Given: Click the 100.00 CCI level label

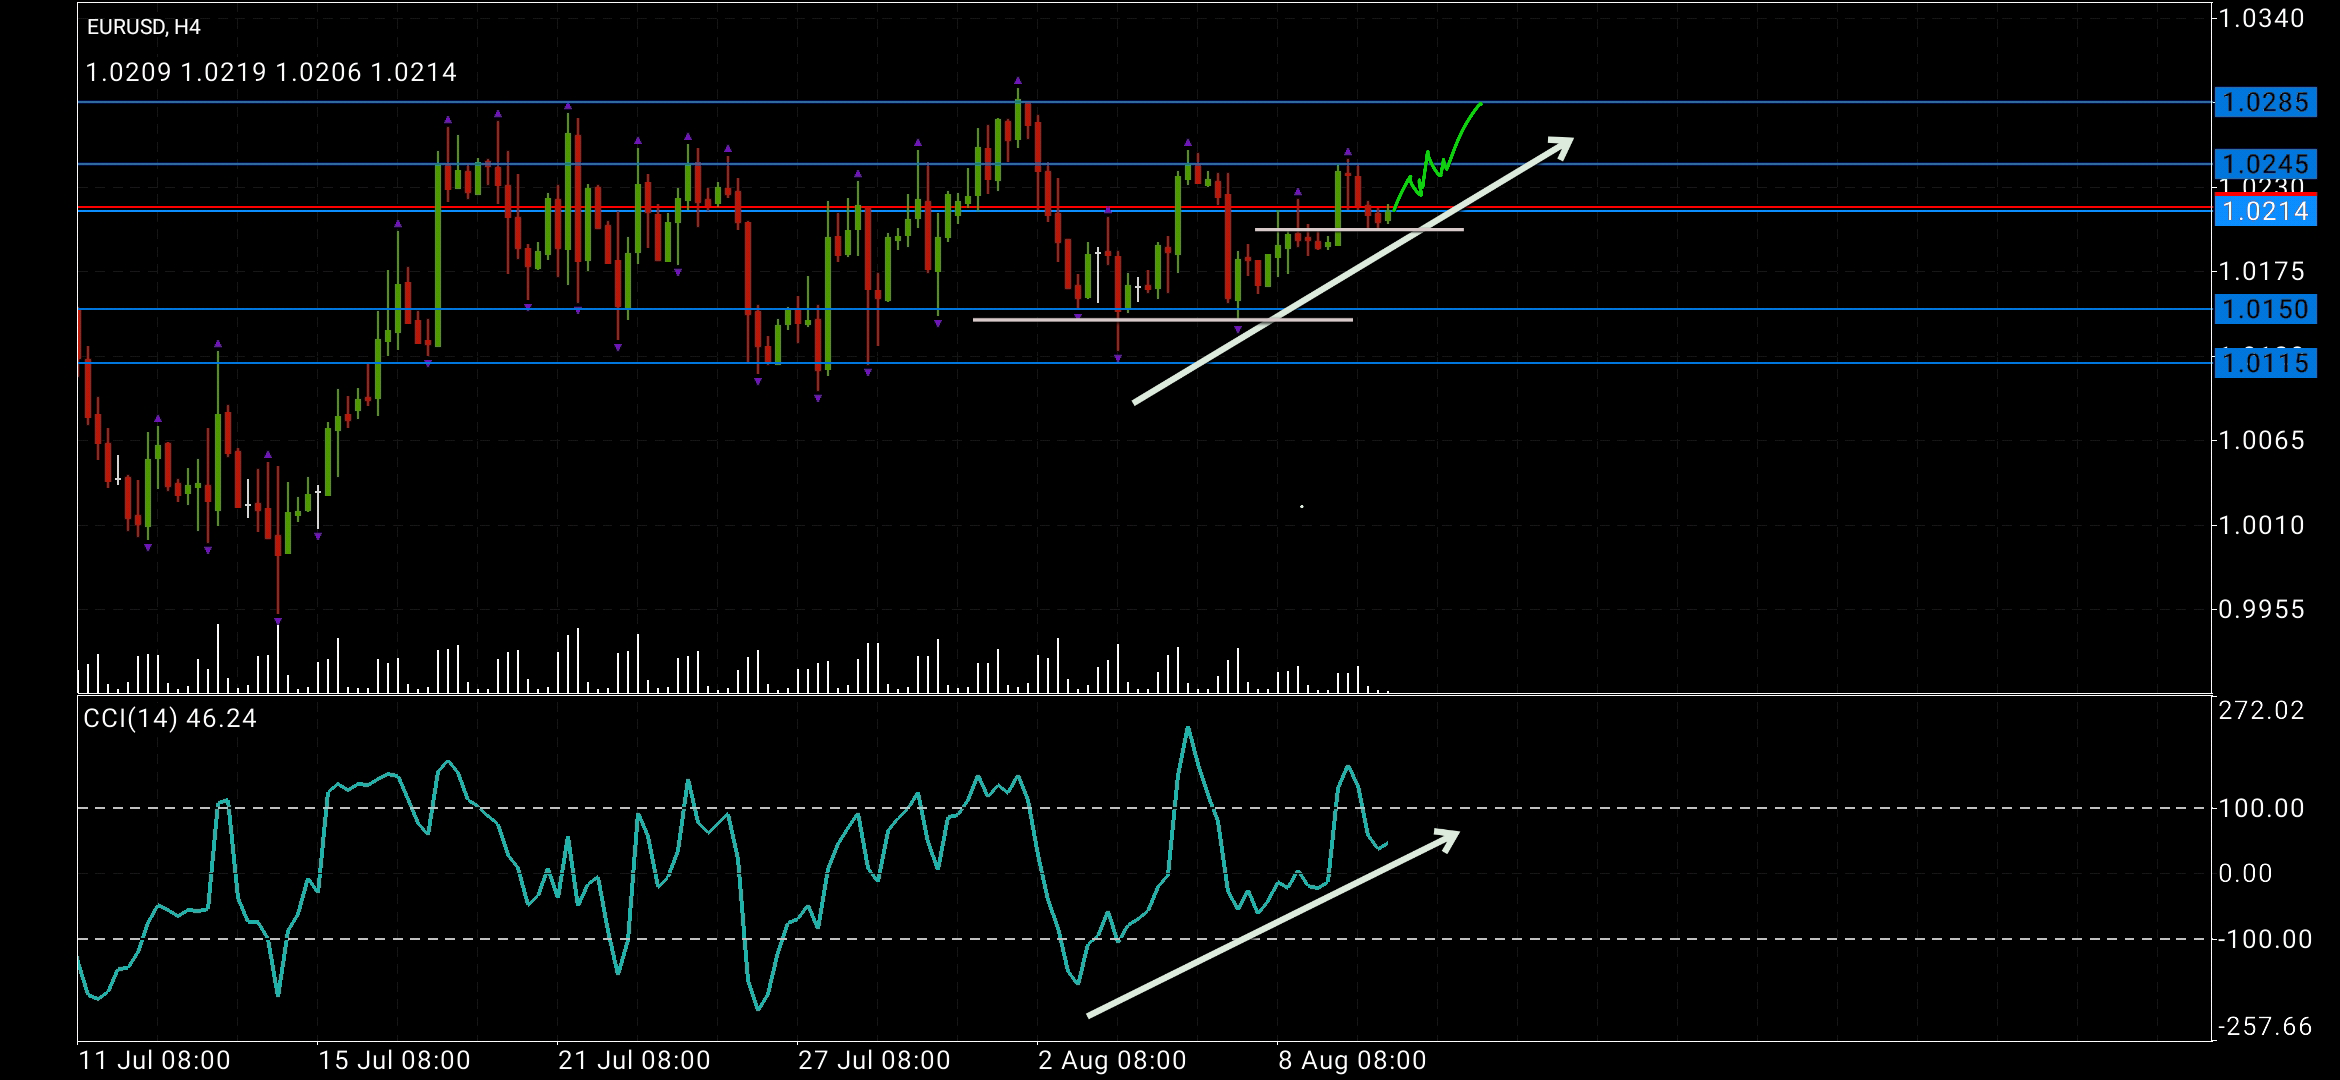Looking at the screenshot, I should pyautogui.click(x=2261, y=808).
